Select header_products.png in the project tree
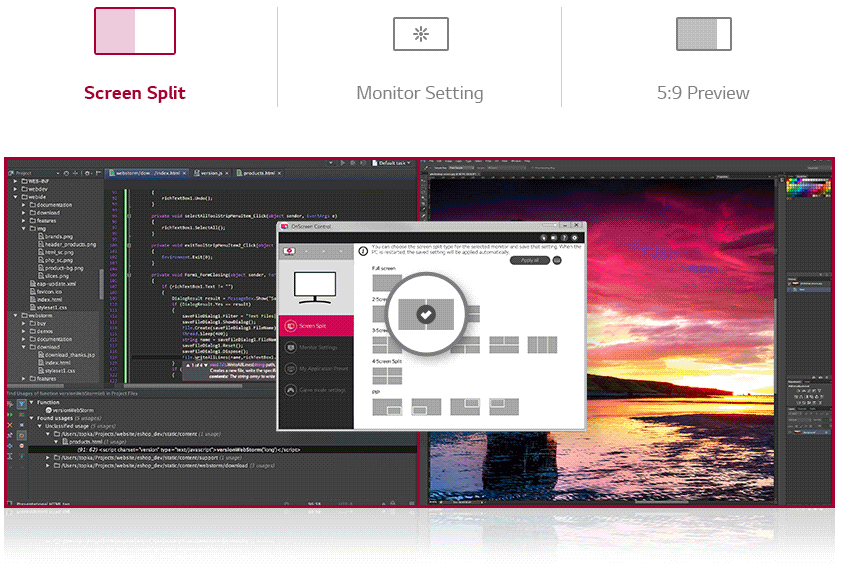The width and height of the screenshot is (844, 584). pos(67,244)
